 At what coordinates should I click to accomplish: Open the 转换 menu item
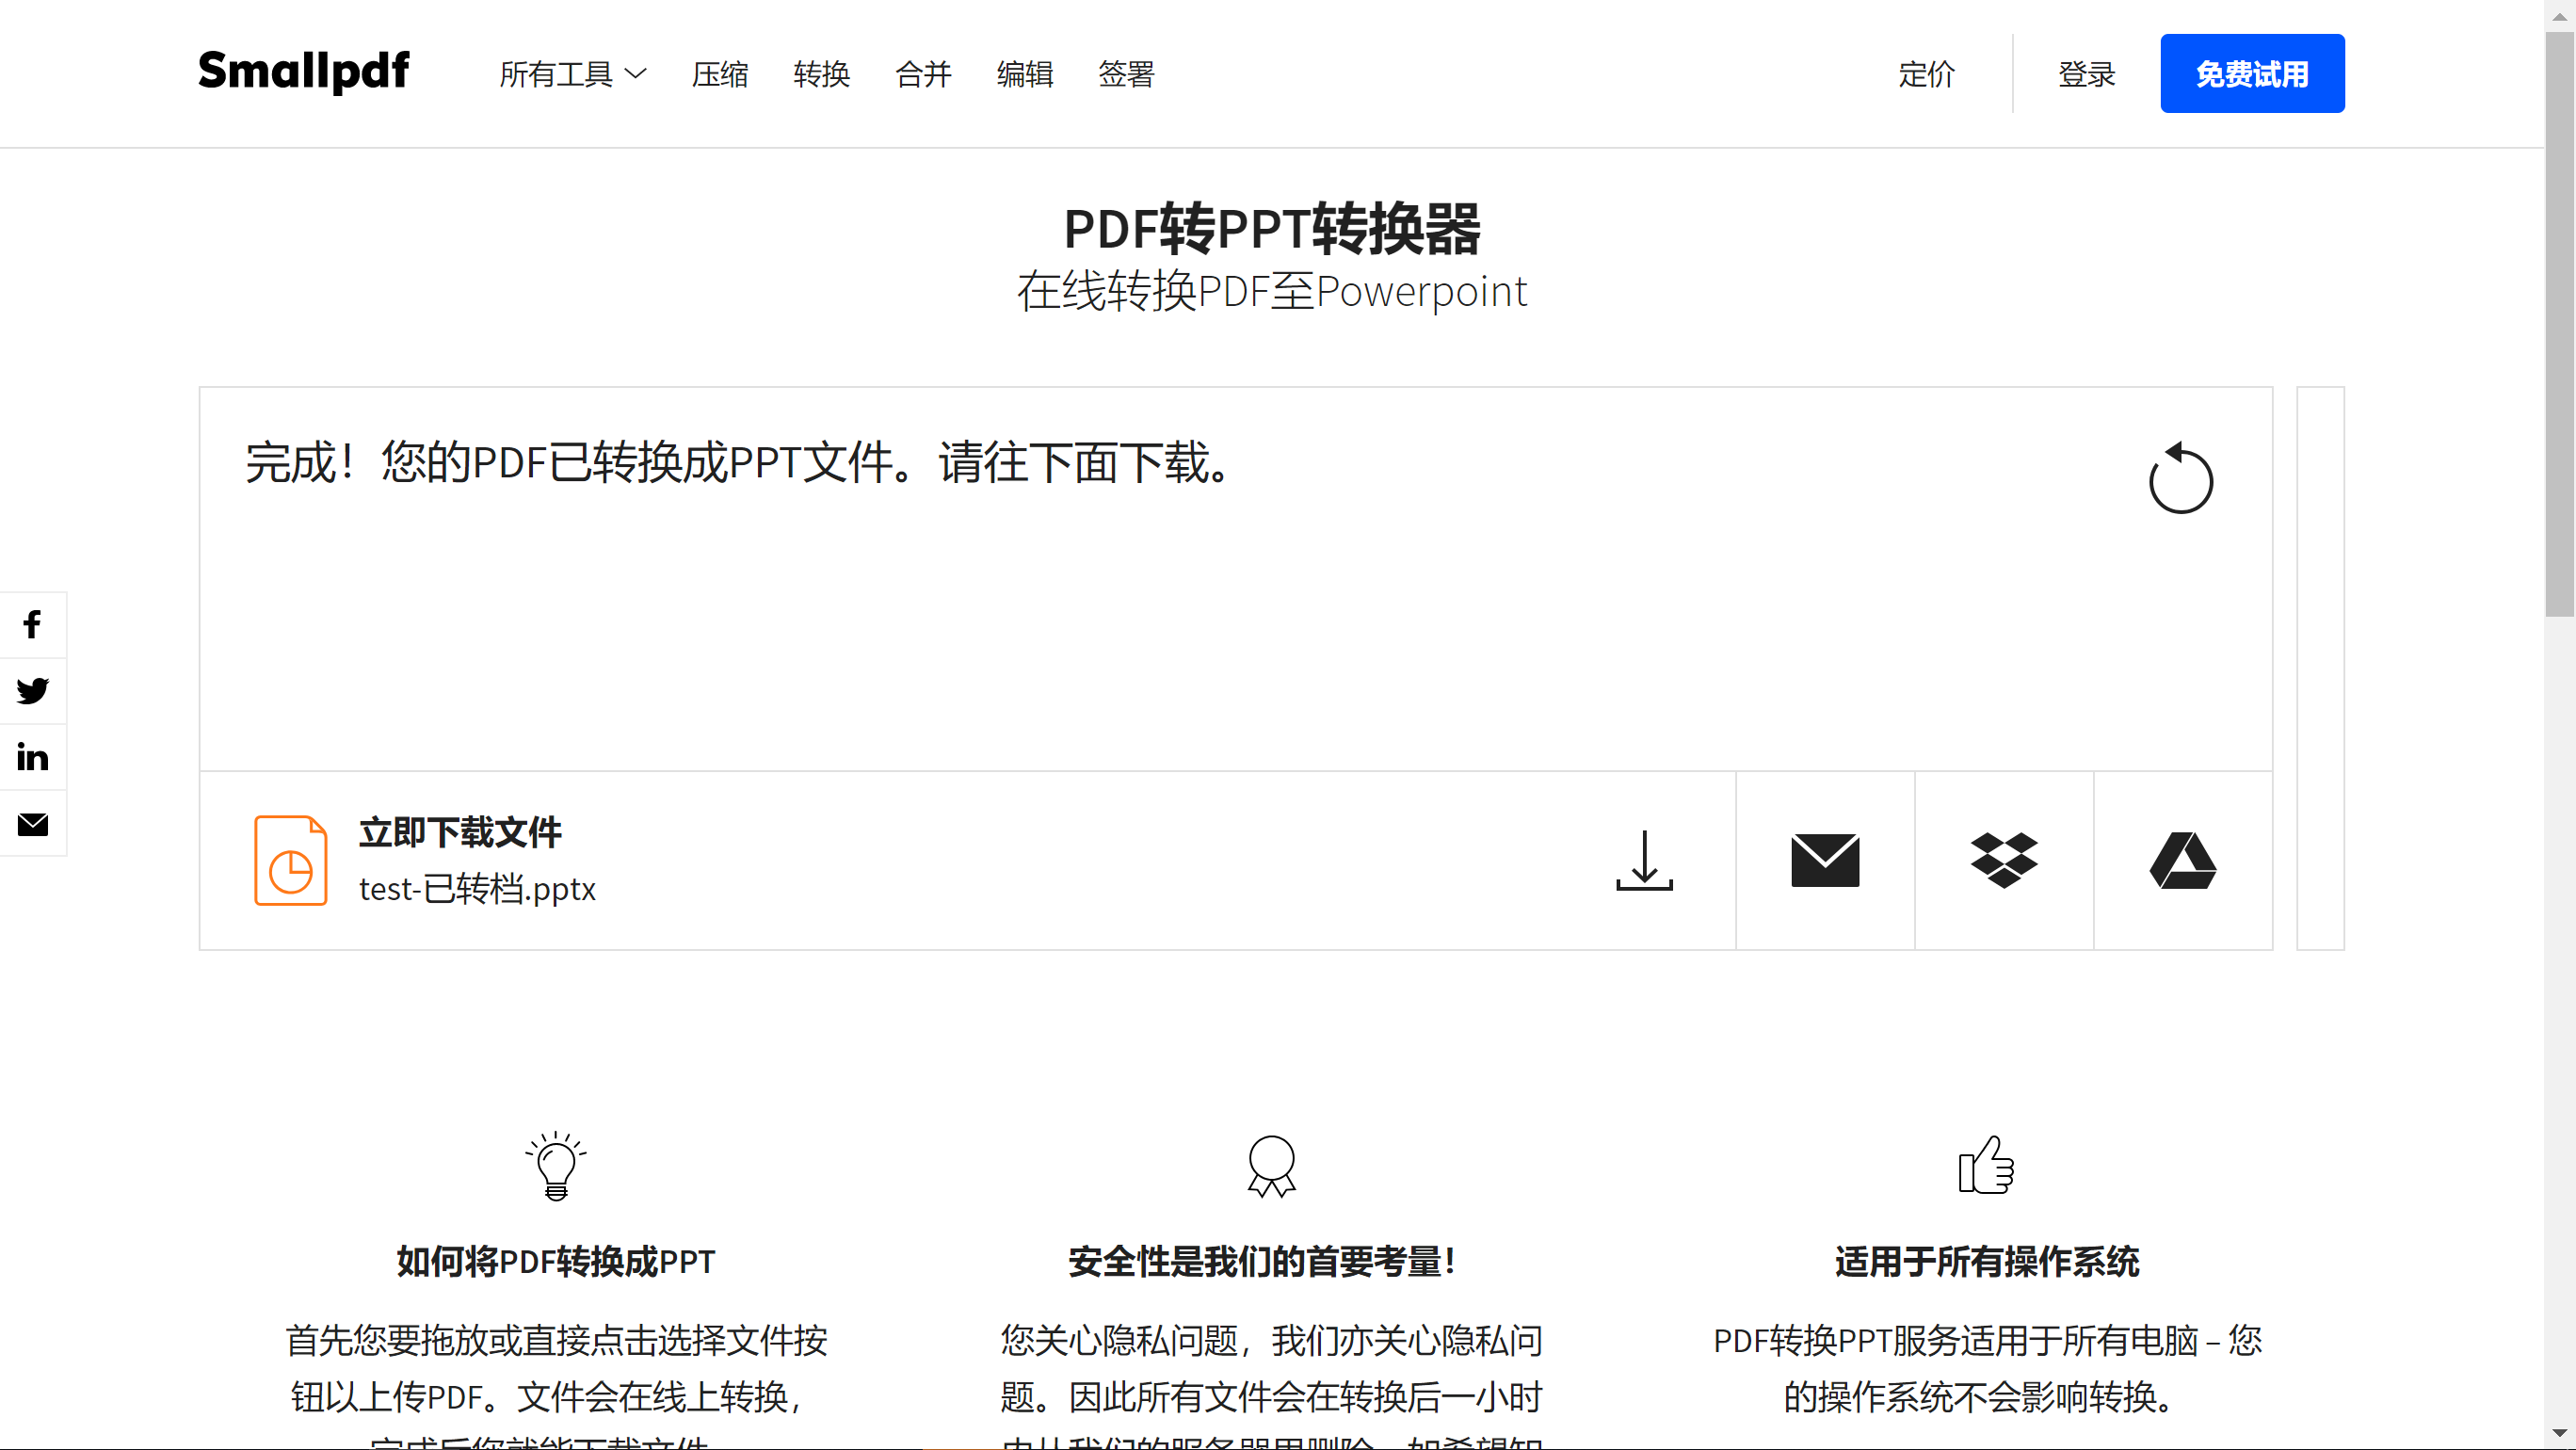point(821,74)
